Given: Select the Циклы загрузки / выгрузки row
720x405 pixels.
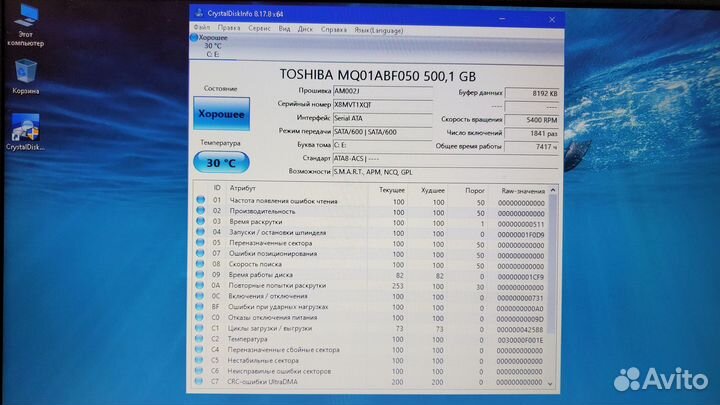Looking at the screenshot, I should [370, 329].
